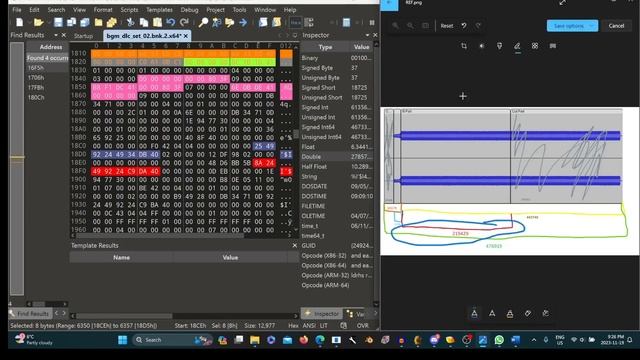The image size is (640, 360).
Task: Select the Double row in Inspector
Action: click(x=337, y=157)
